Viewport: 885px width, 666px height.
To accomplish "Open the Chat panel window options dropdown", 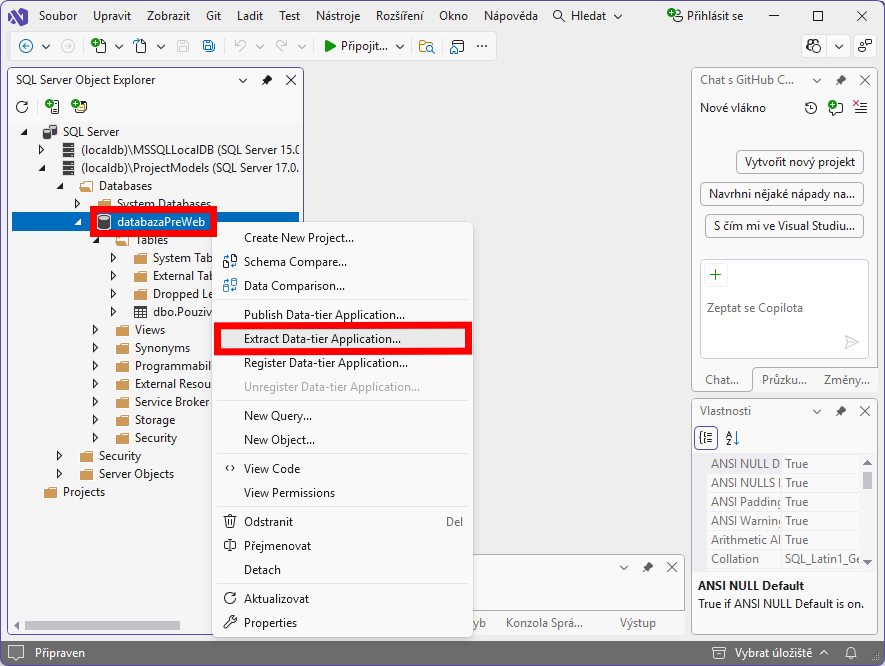I will 817,80.
